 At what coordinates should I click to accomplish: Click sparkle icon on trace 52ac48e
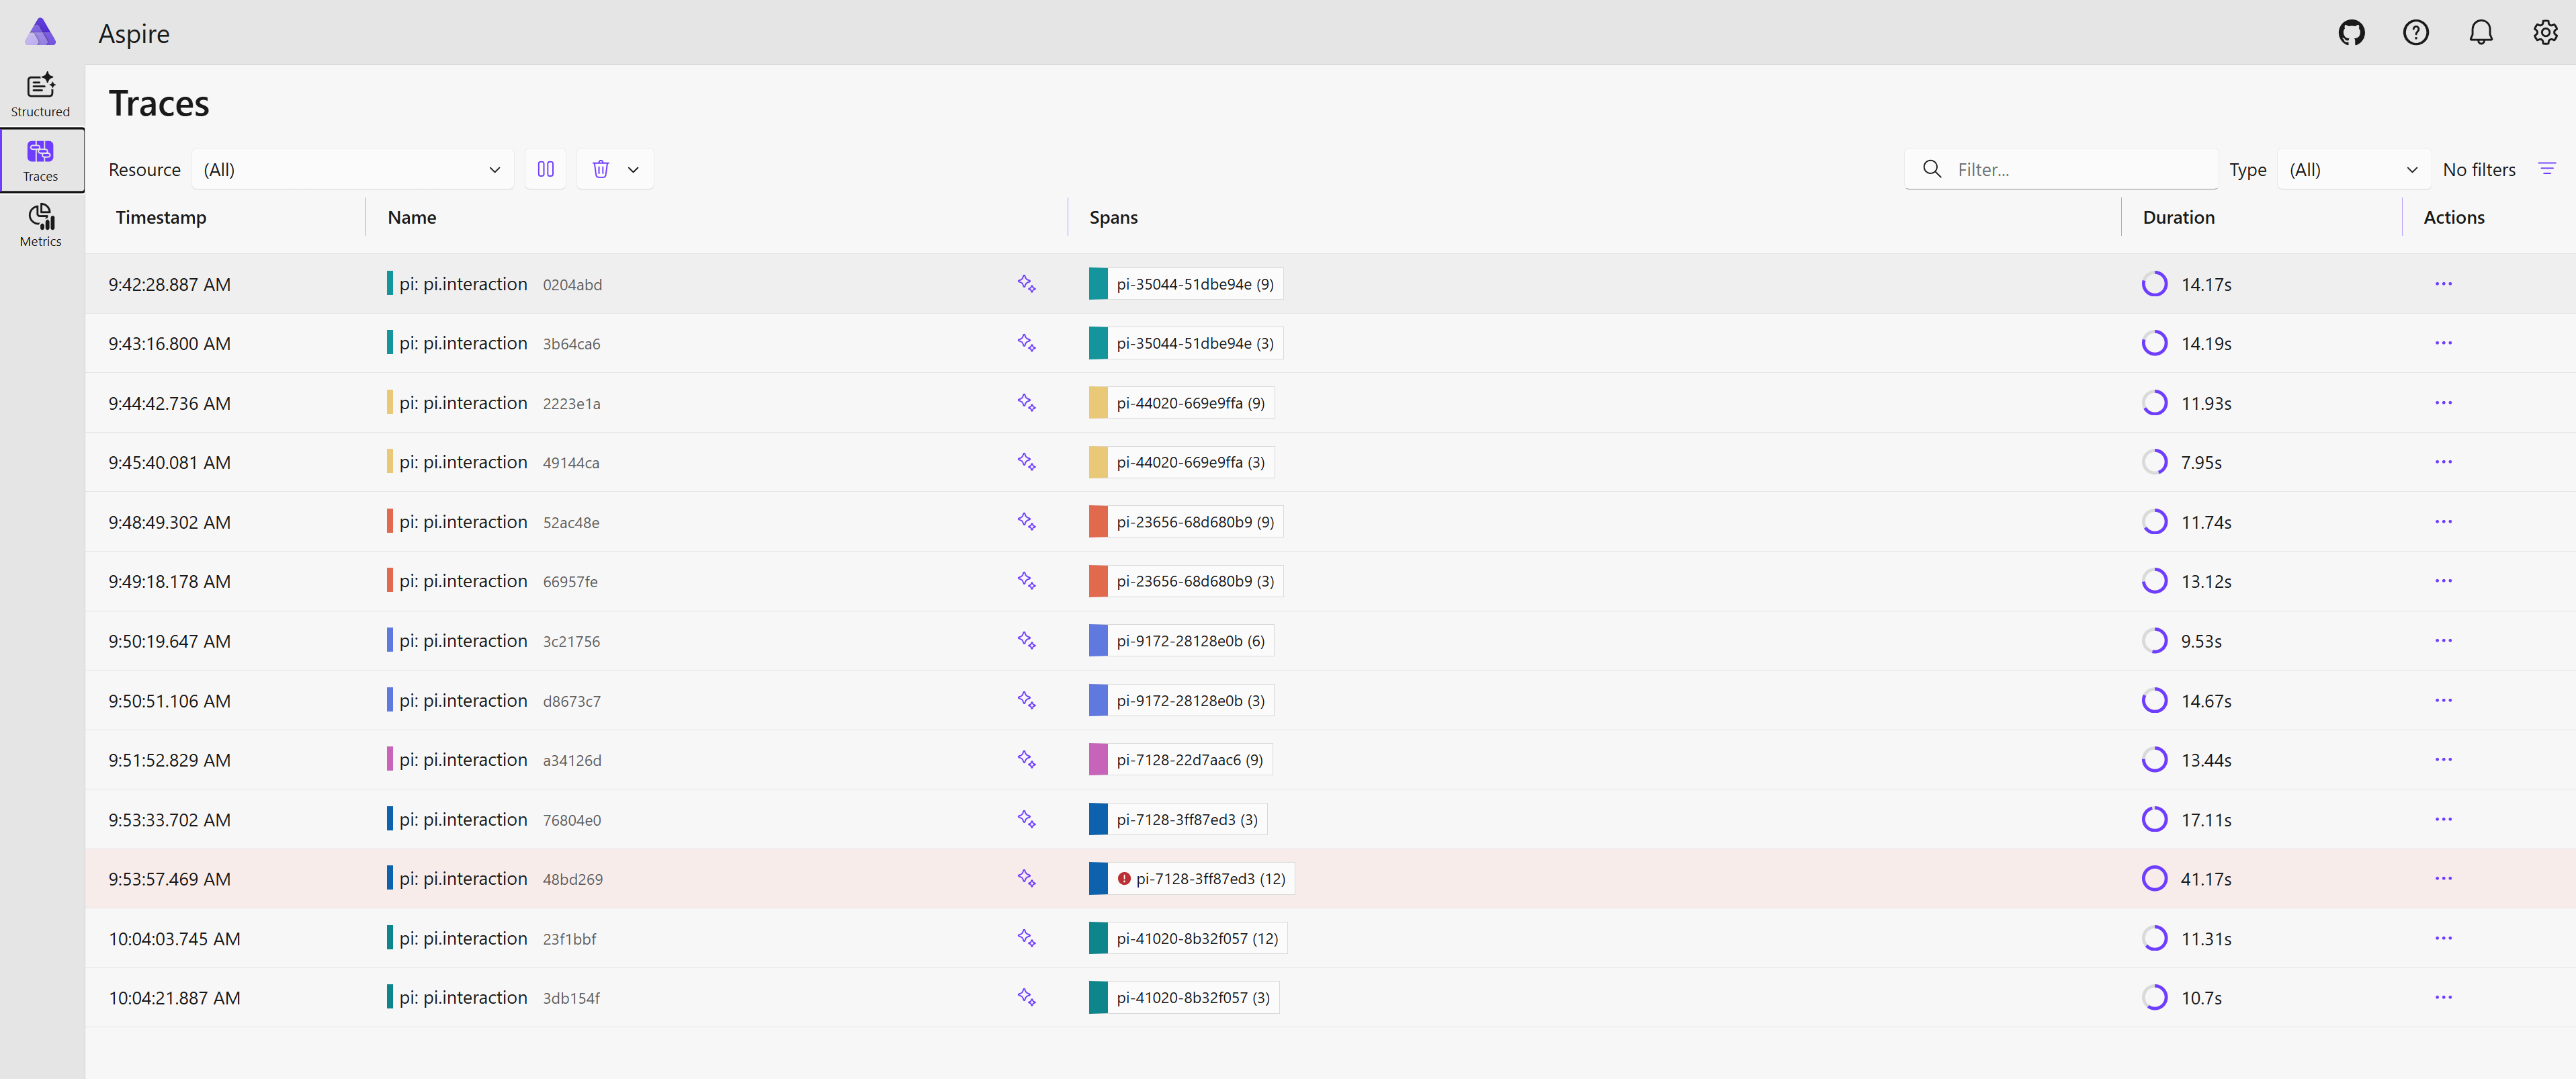pos(1026,522)
